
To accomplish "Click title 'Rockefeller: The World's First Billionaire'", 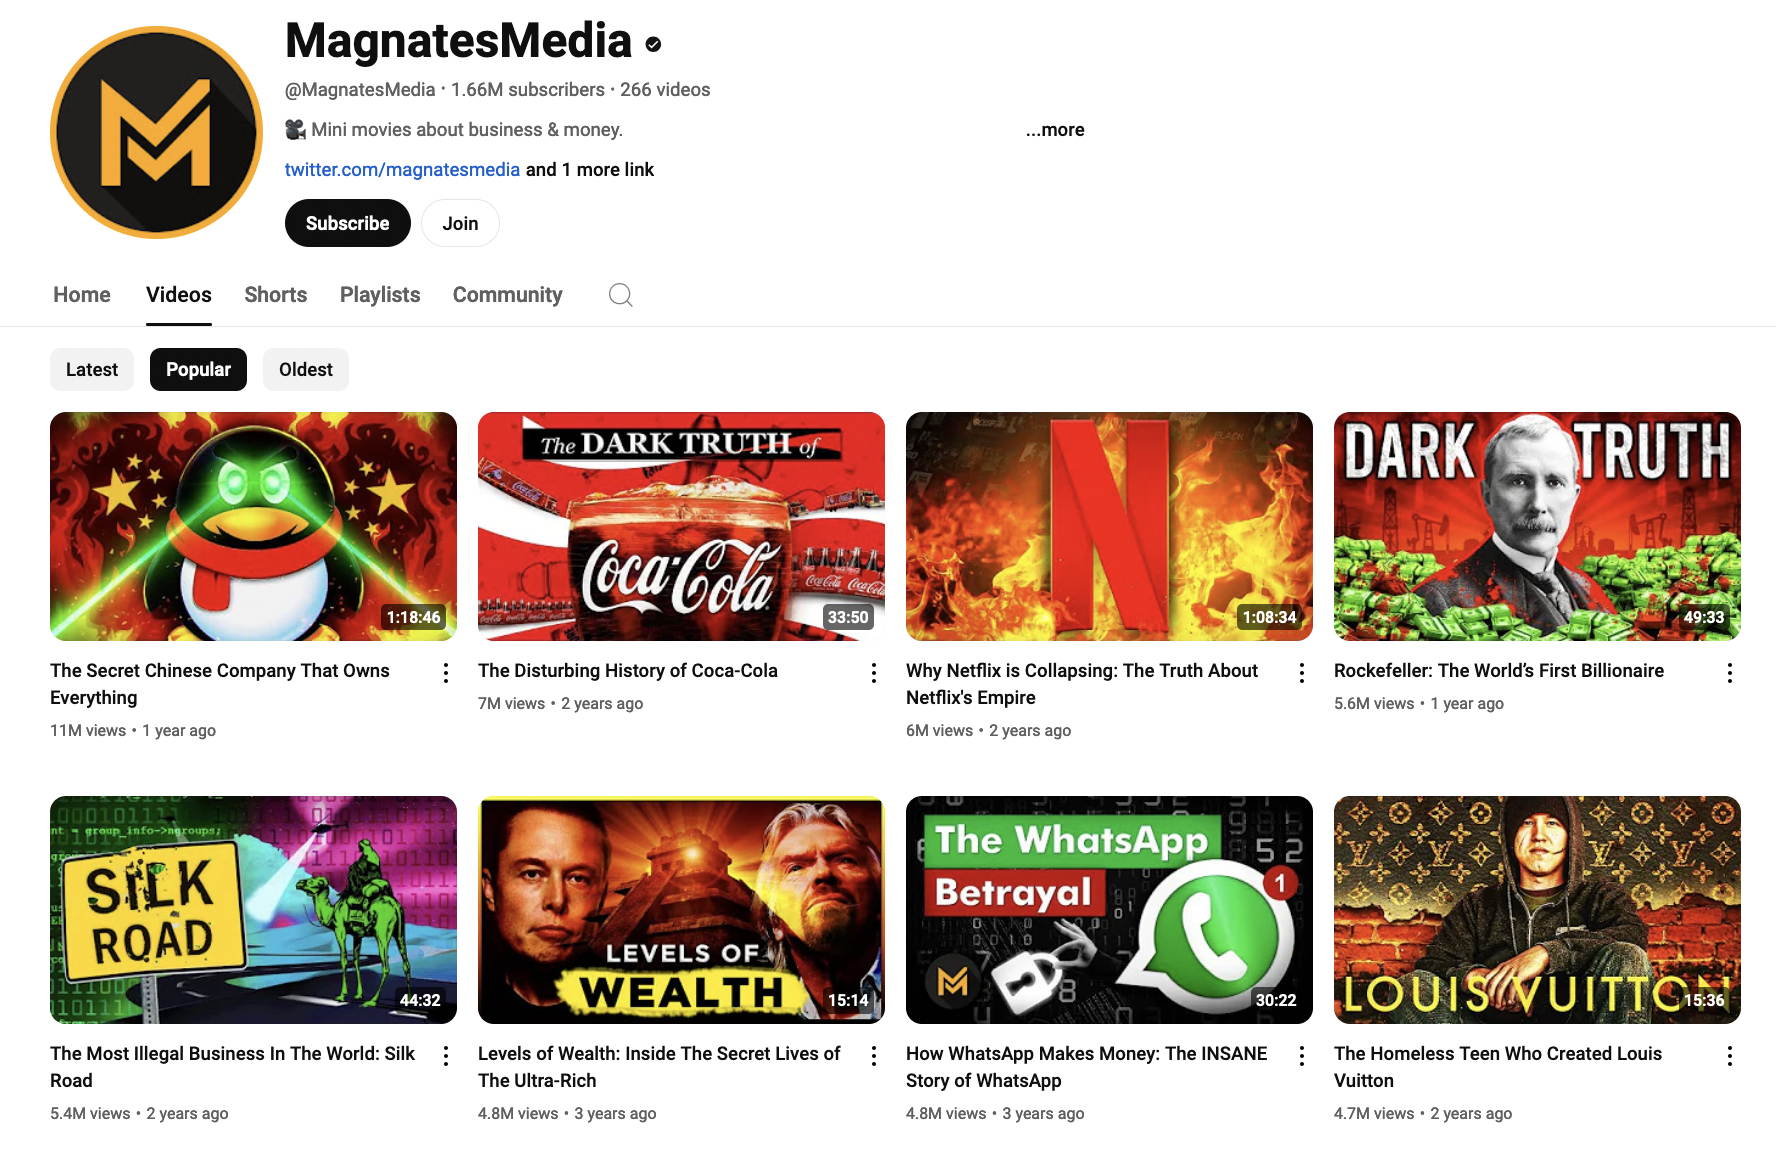I will tap(1499, 671).
